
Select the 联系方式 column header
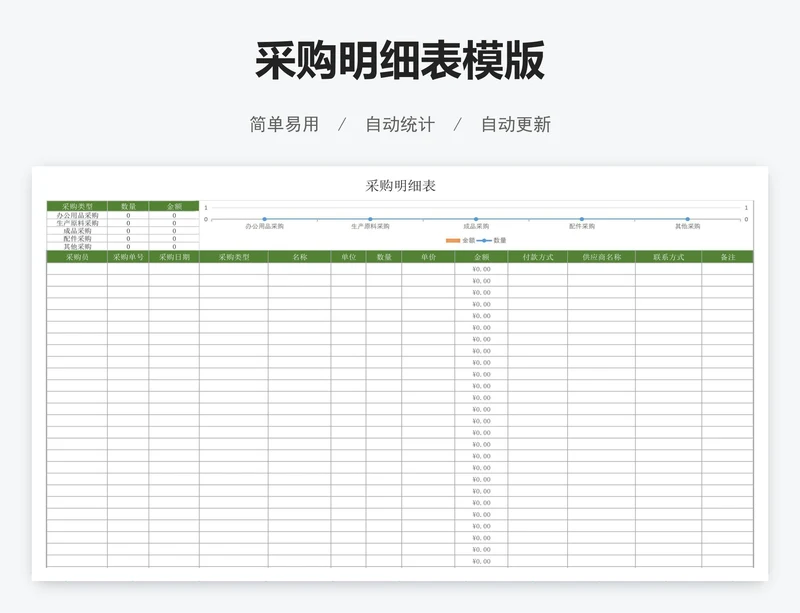tap(668, 257)
